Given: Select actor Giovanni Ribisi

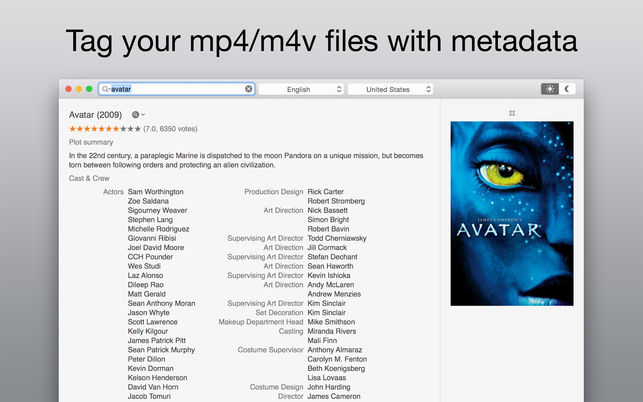Looking at the screenshot, I should 152,238.
